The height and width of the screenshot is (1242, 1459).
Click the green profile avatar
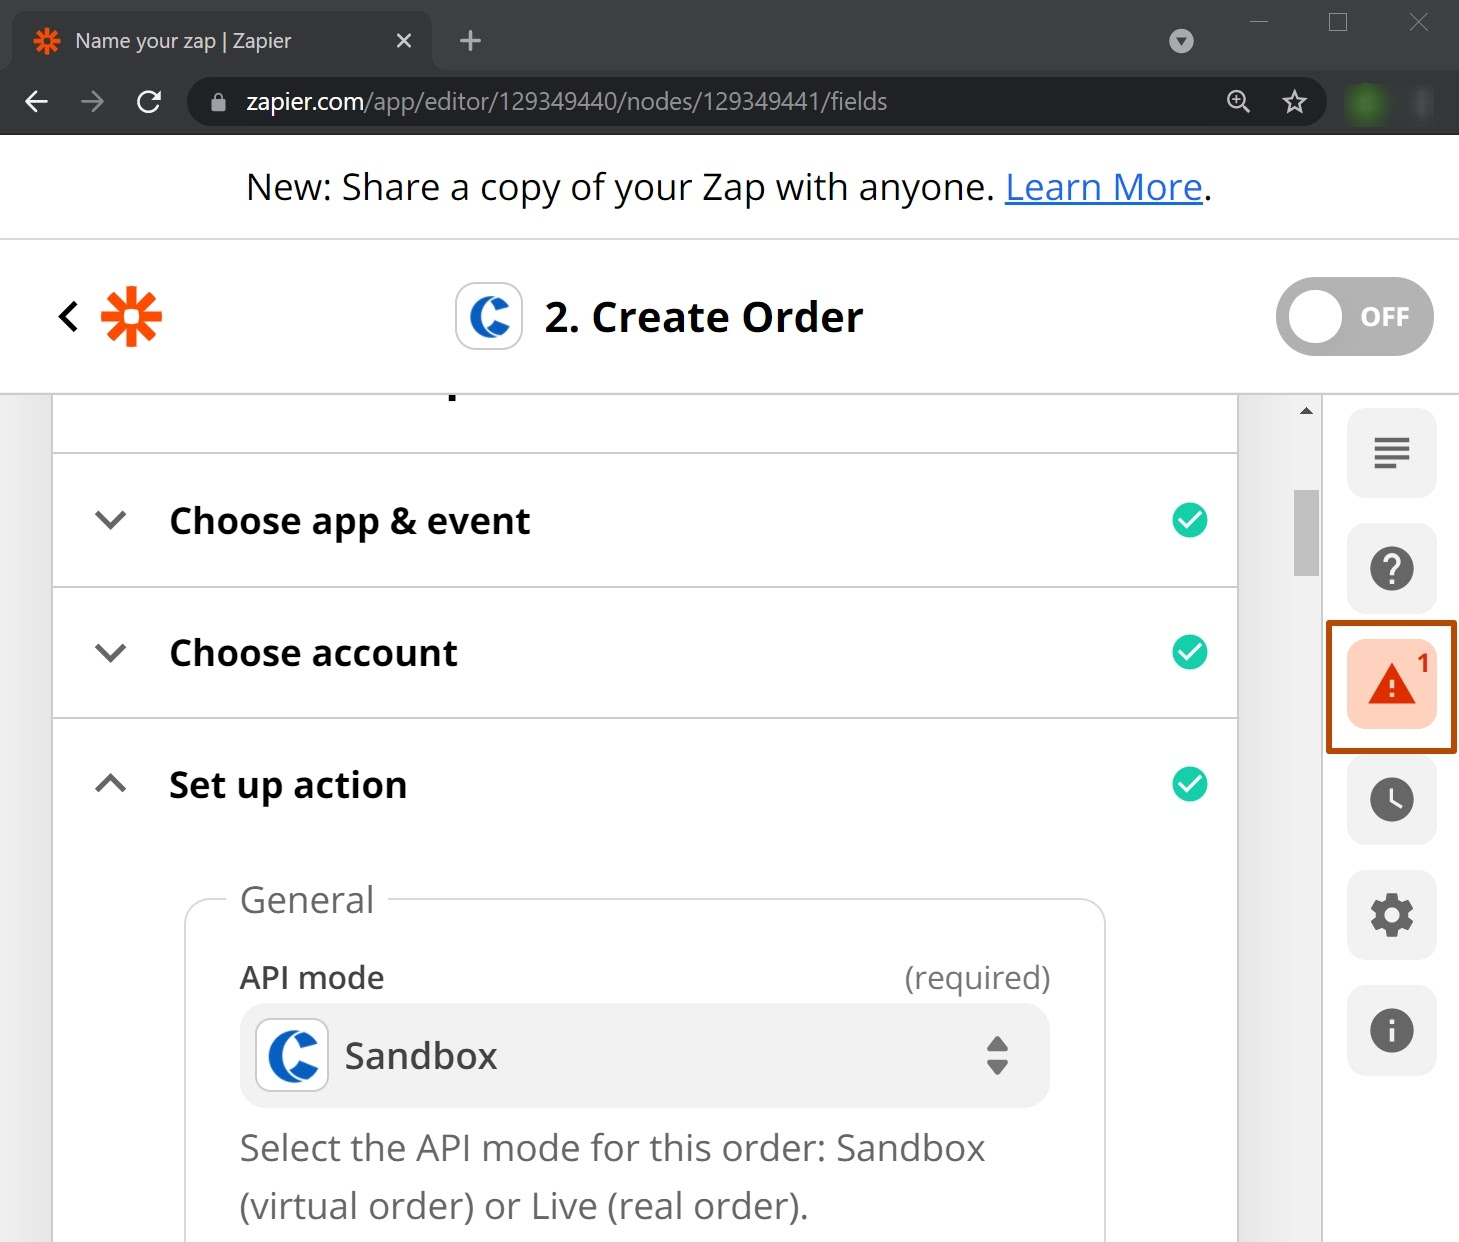point(1366,101)
